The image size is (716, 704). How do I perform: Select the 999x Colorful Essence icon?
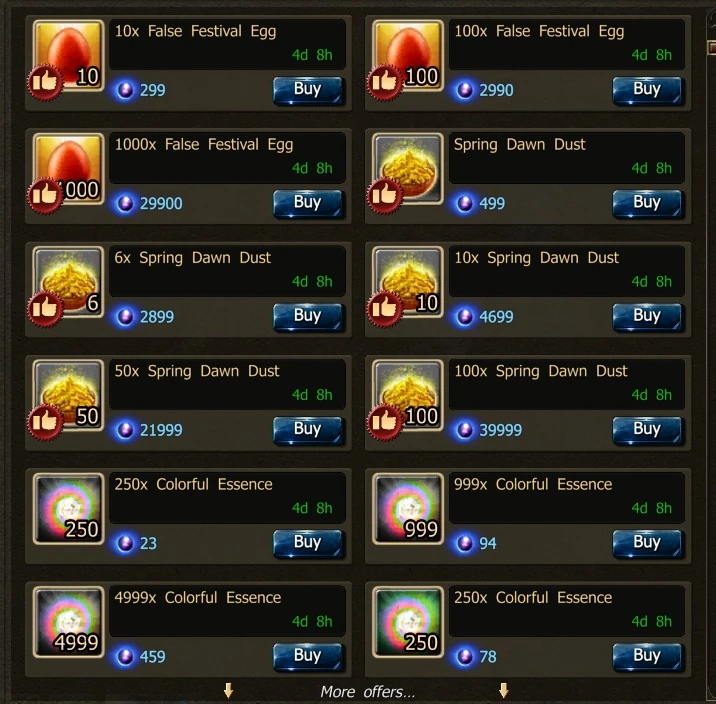pyautogui.click(x=408, y=509)
